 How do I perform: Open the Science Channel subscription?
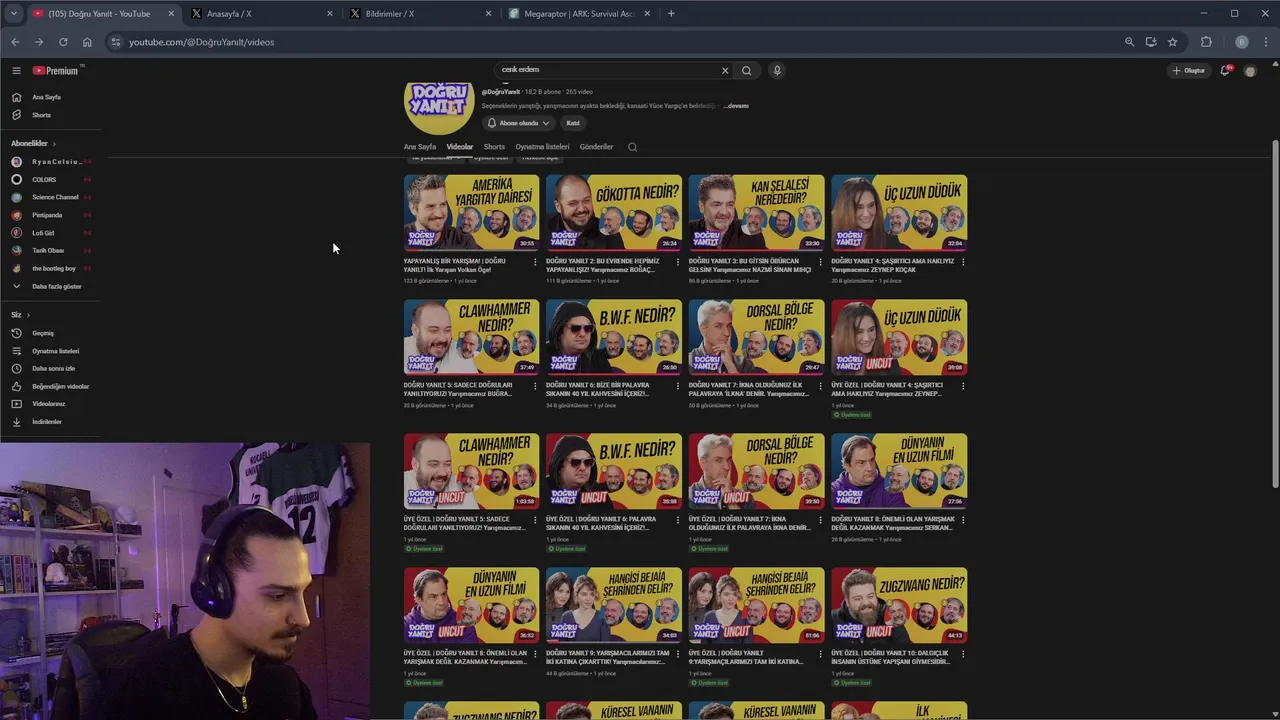(53, 197)
